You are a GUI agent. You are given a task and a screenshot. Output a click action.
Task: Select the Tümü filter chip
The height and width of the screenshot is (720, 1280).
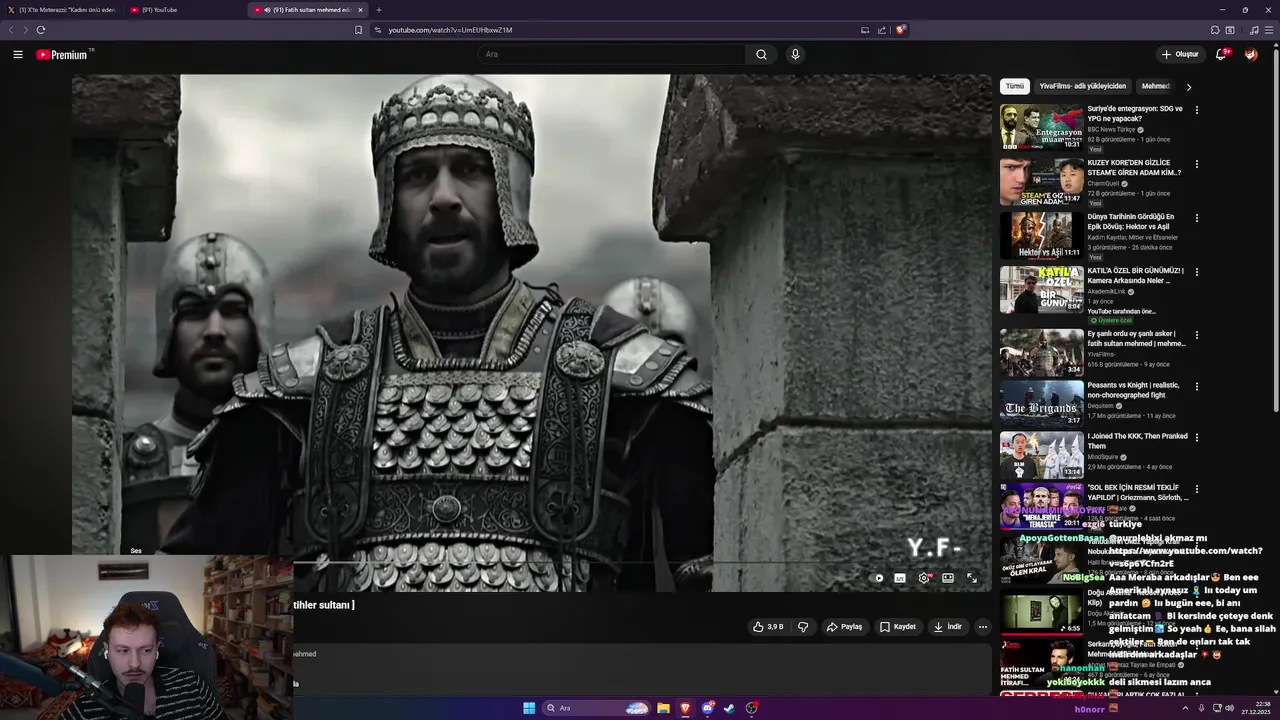1015,86
